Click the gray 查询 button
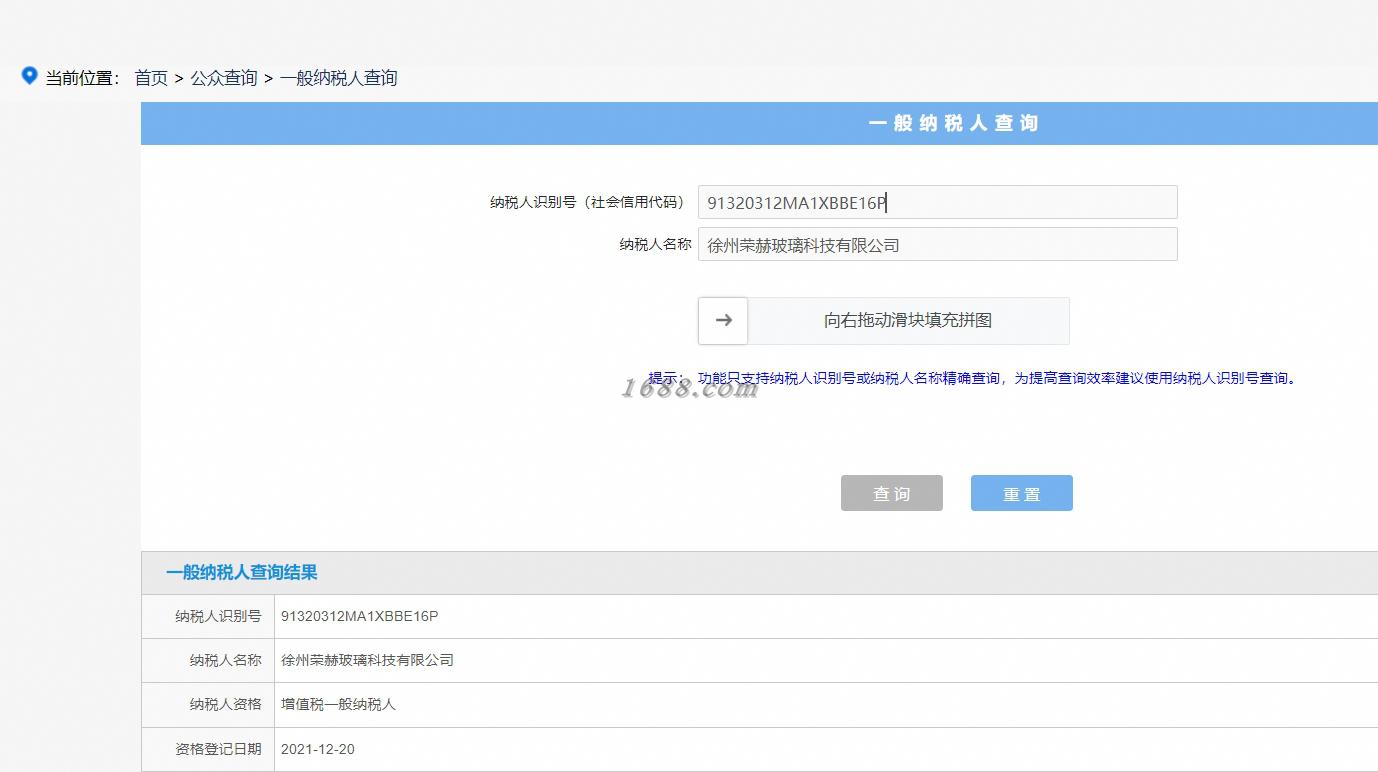Viewport: 1378px width, 772px height. pos(892,493)
